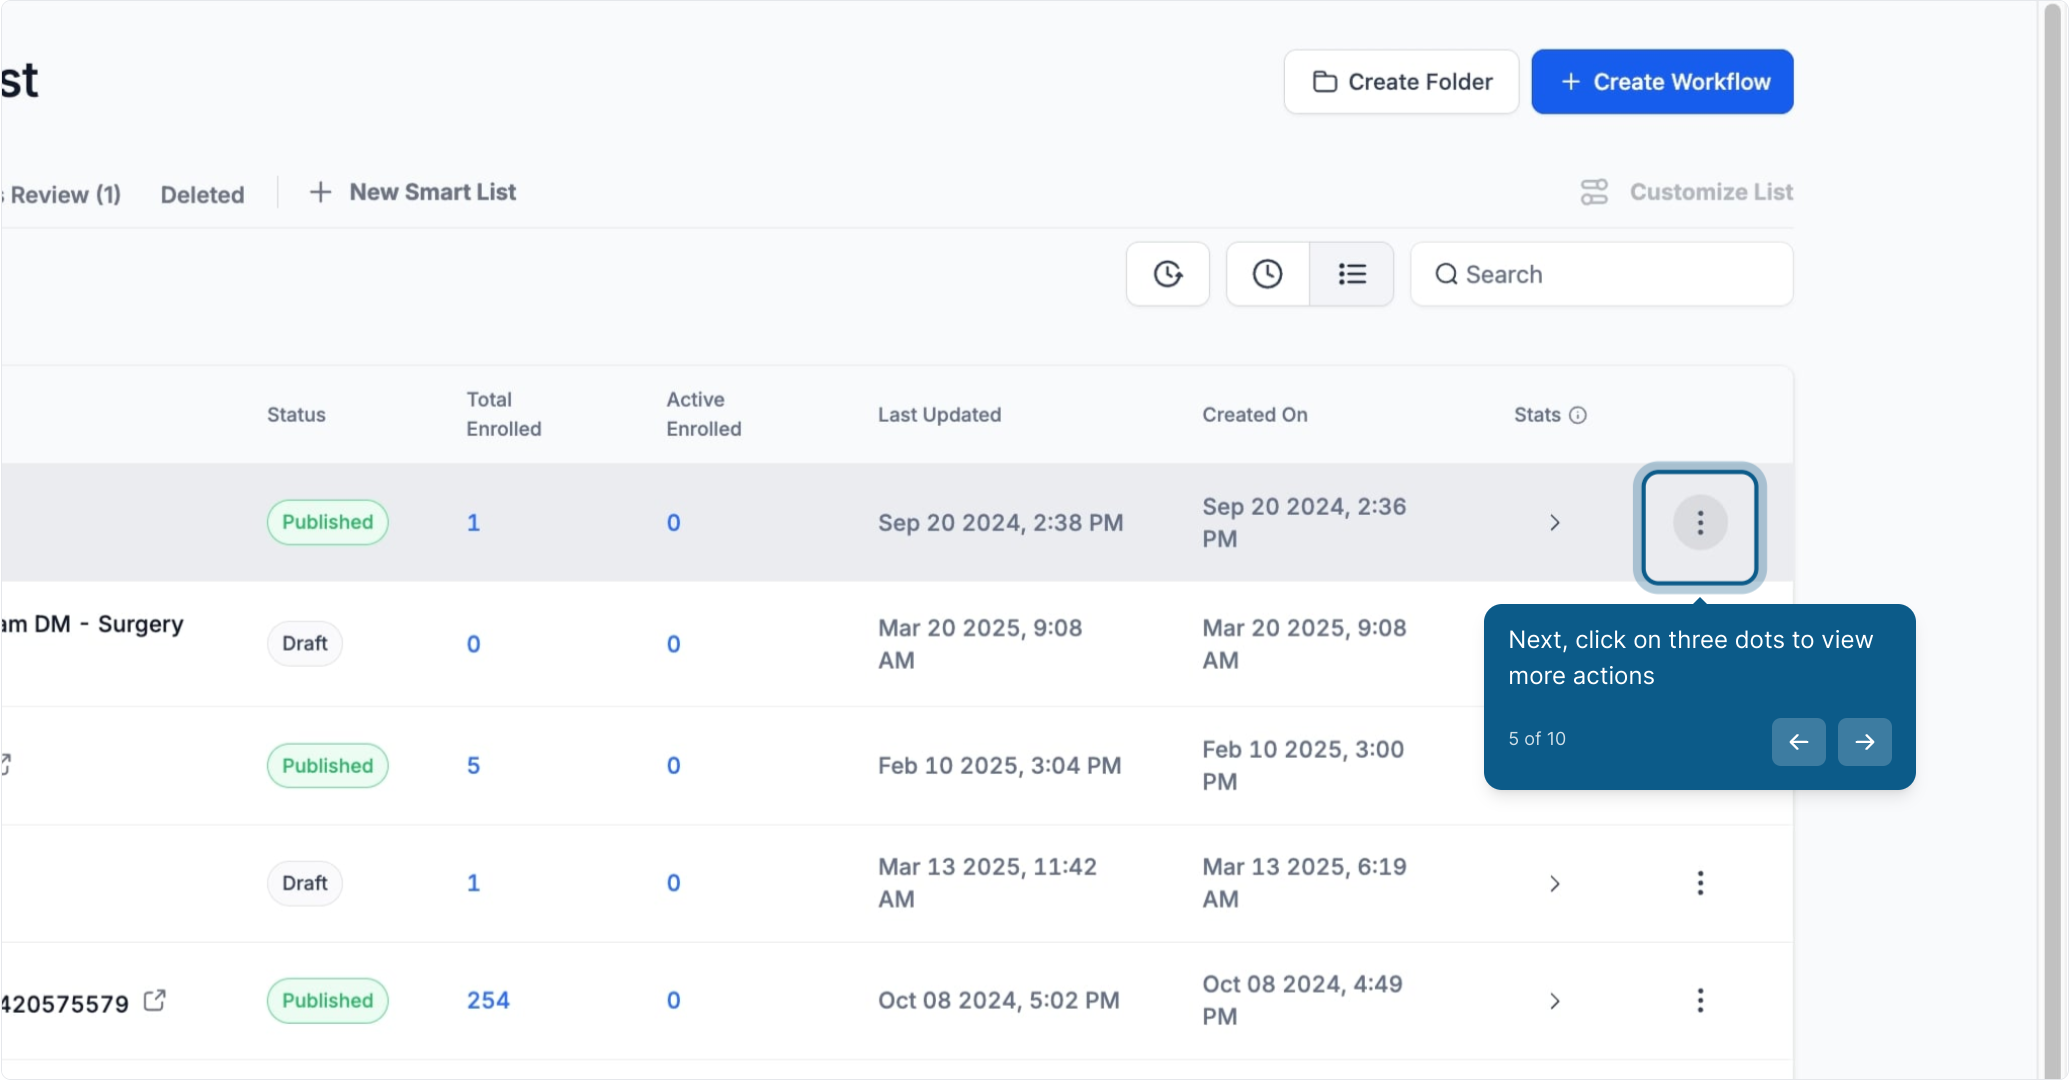Expand stats chevron for Sep 20 2024 row
Image resolution: width=2070 pixels, height=1080 pixels.
point(1554,523)
